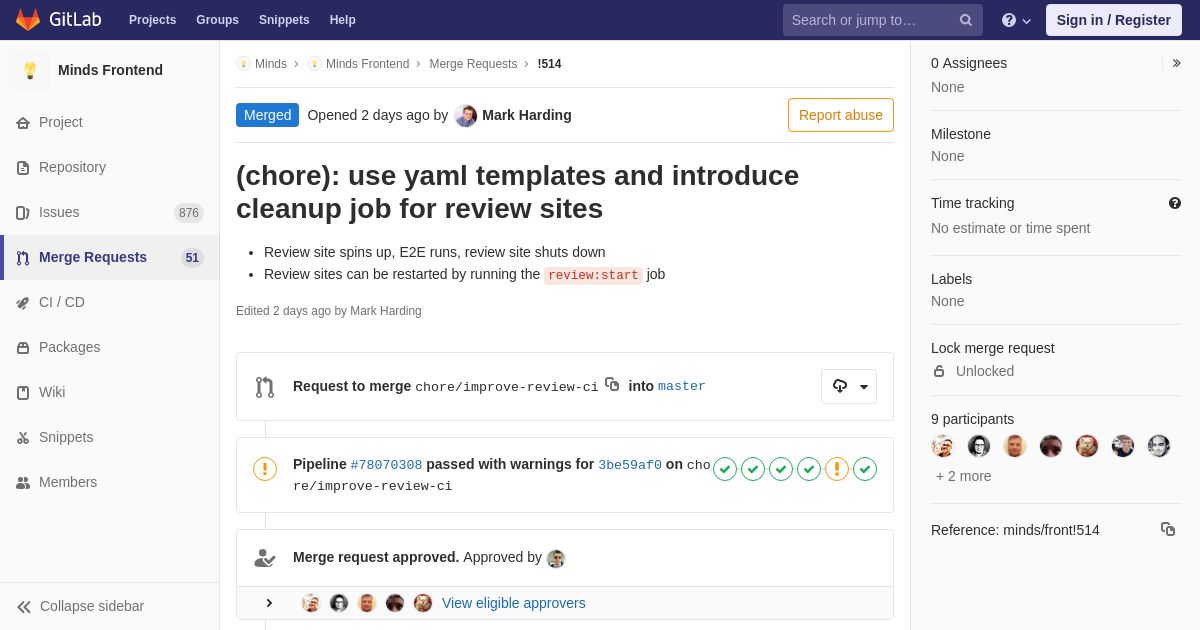Open the Project home sidebar icon
This screenshot has width=1200, height=630.
tap(23, 122)
